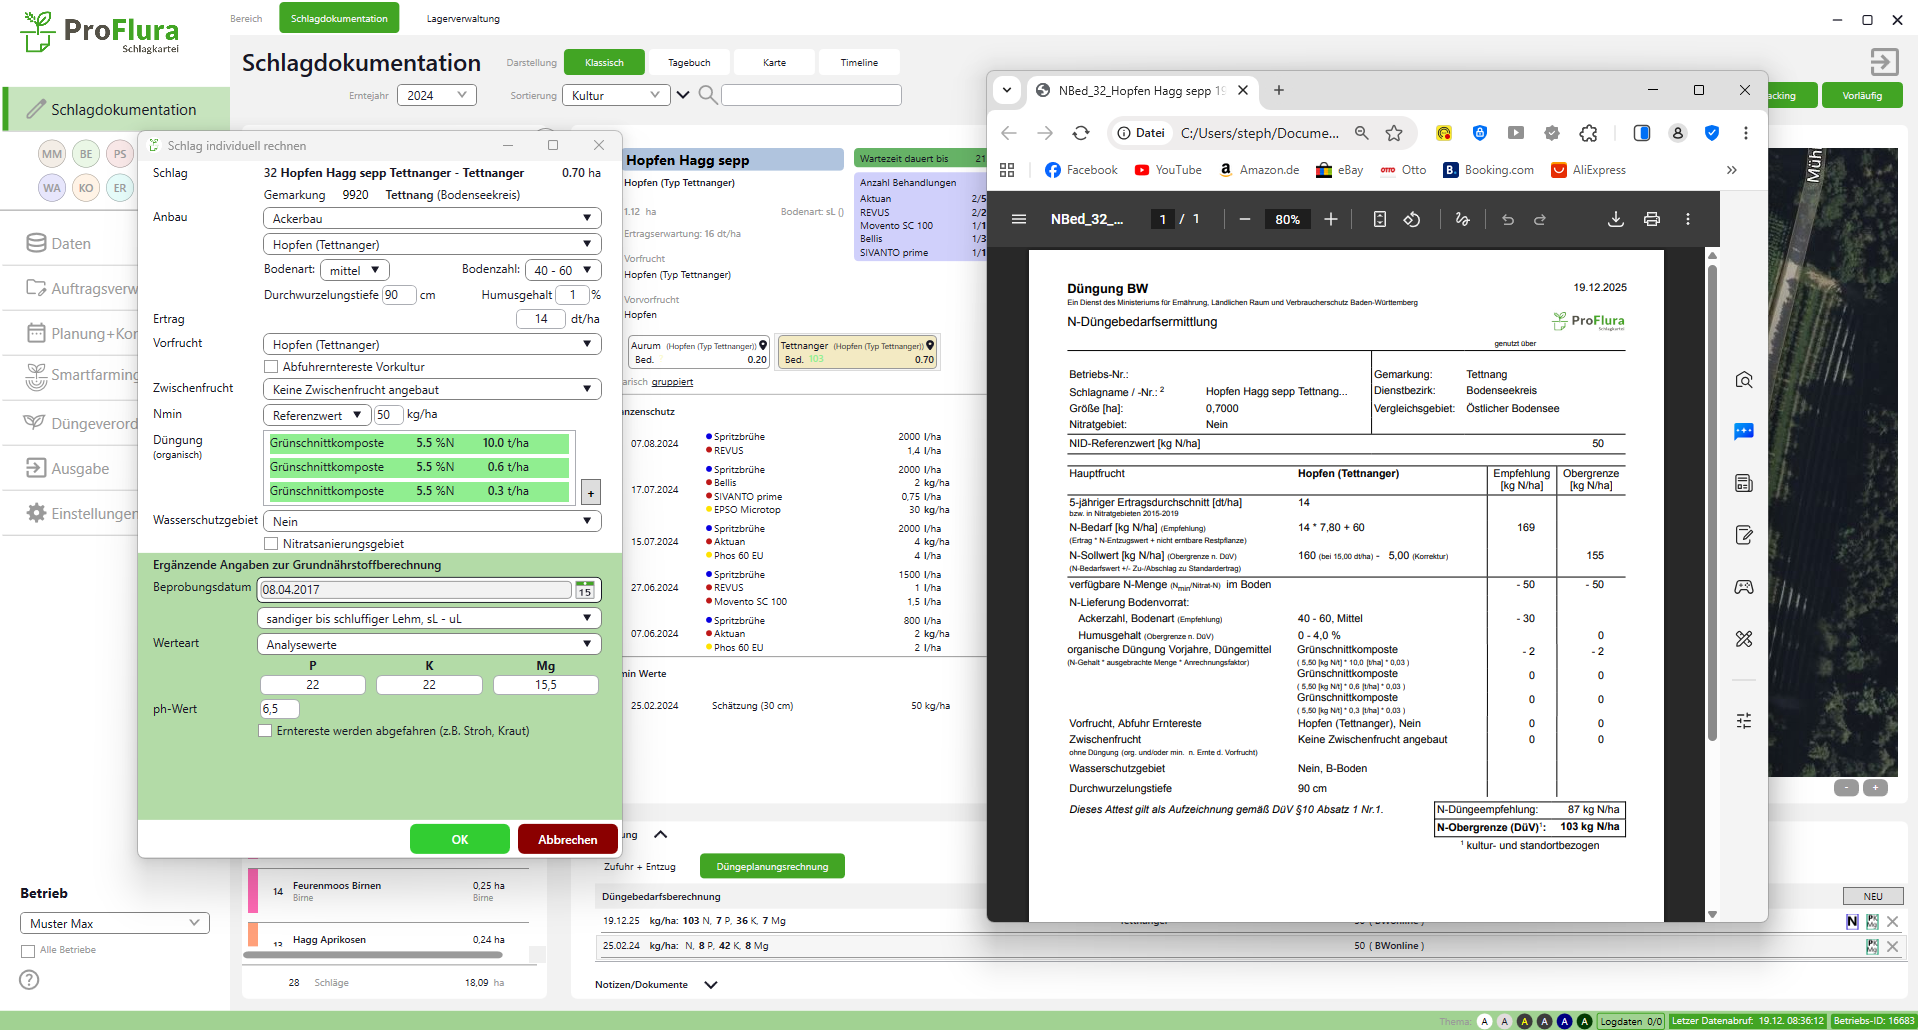Open the PDF viewer sidebar menu
This screenshot has width=1918, height=1030.
pyautogui.click(x=1019, y=219)
